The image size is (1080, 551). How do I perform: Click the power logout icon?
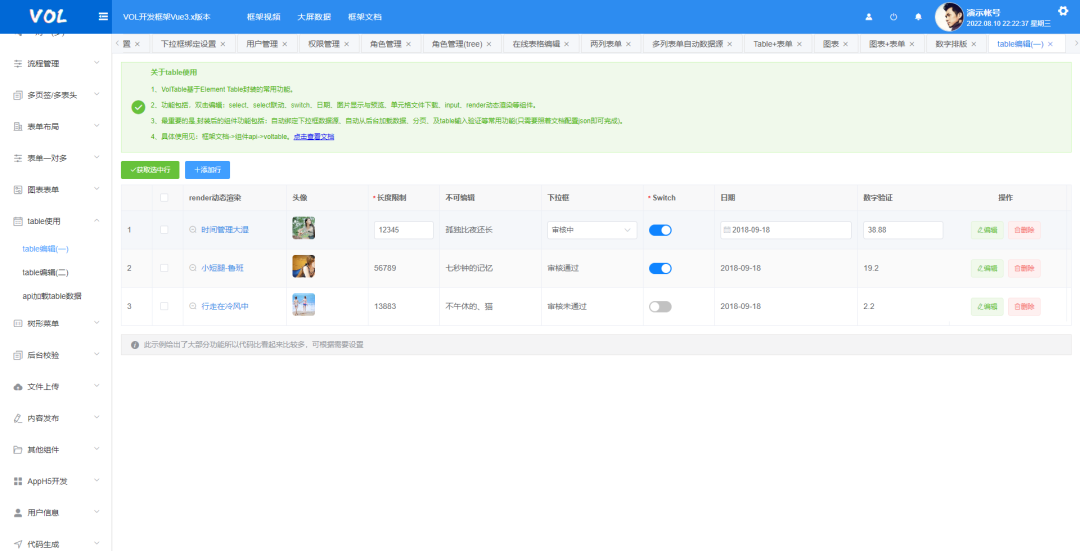coord(893,17)
